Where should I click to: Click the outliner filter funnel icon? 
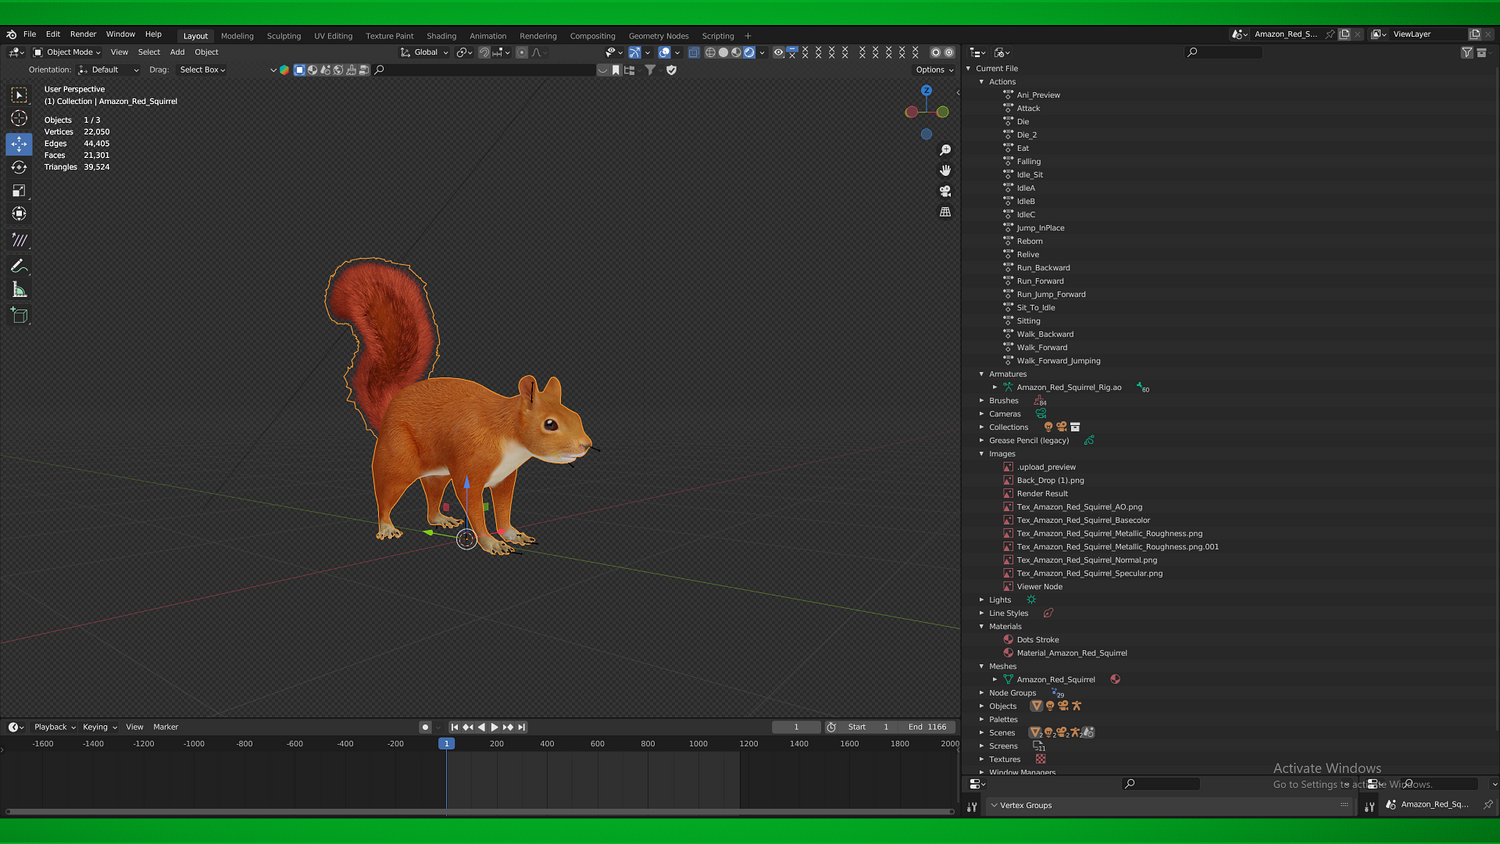coord(1467,52)
